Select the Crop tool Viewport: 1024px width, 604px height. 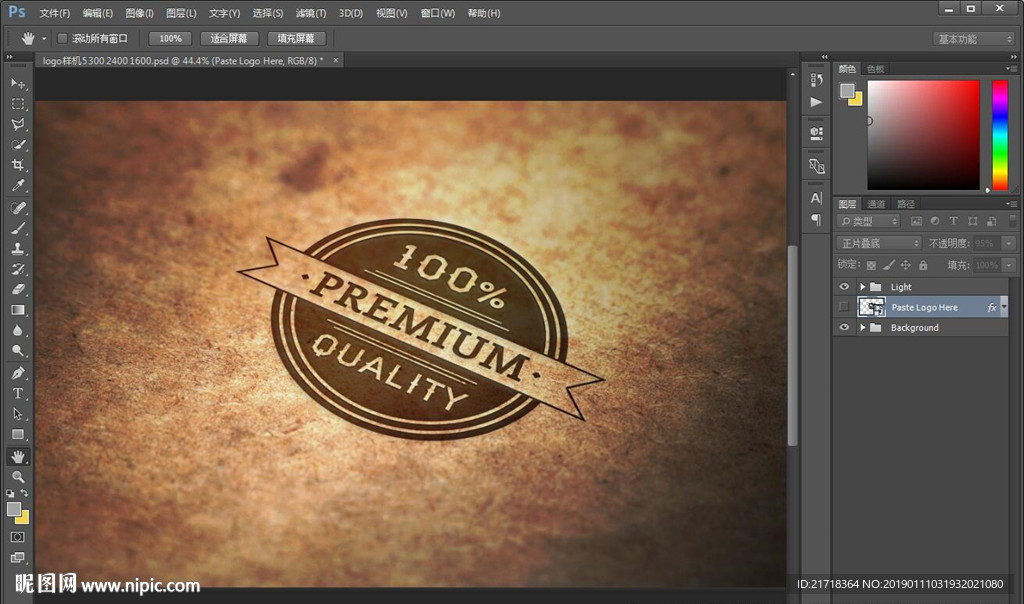18,165
